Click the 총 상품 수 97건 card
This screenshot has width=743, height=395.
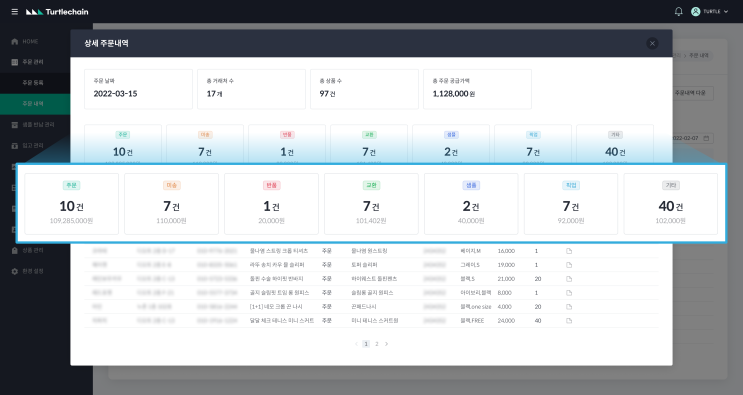[364, 89]
